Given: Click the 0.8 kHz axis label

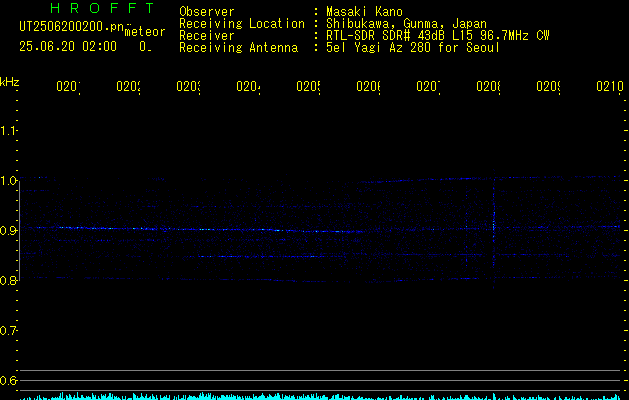Looking at the screenshot, I should pyautogui.click(x=9, y=280).
